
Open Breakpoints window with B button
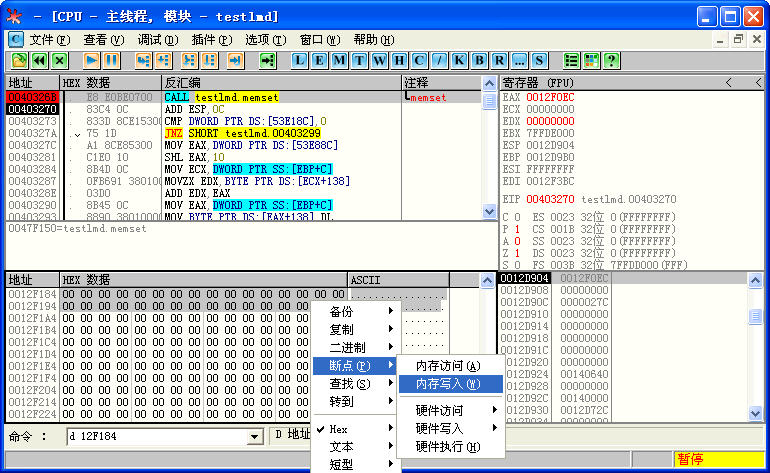click(479, 60)
